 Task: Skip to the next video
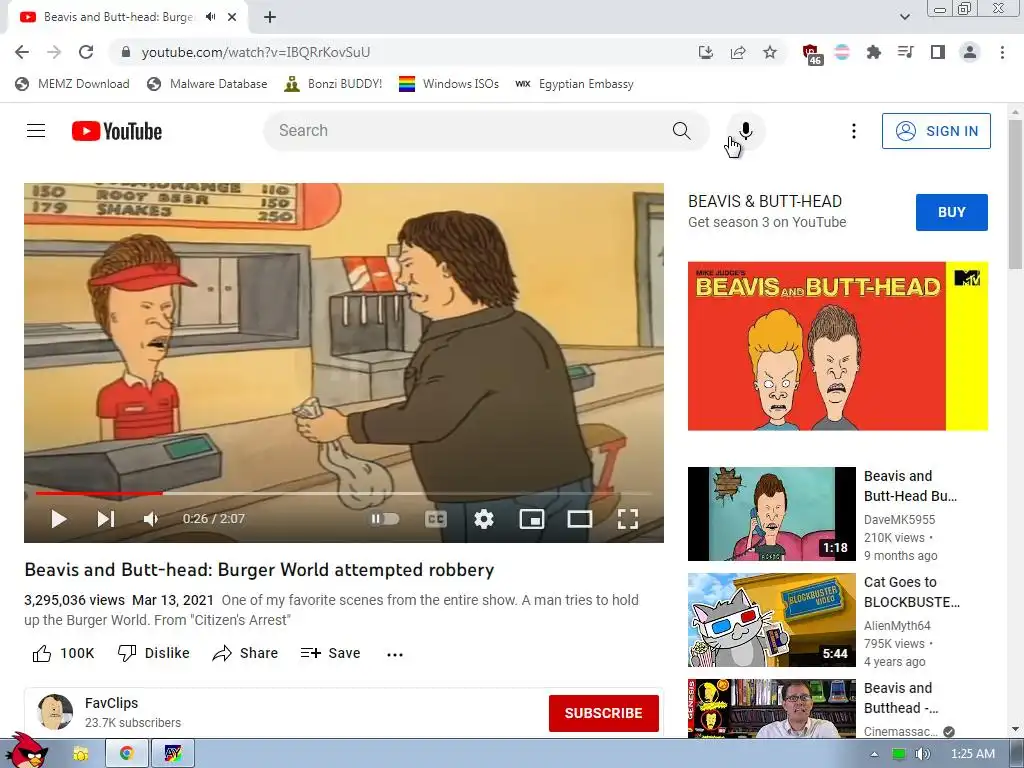pyautogui.click(x=105, y=519)
